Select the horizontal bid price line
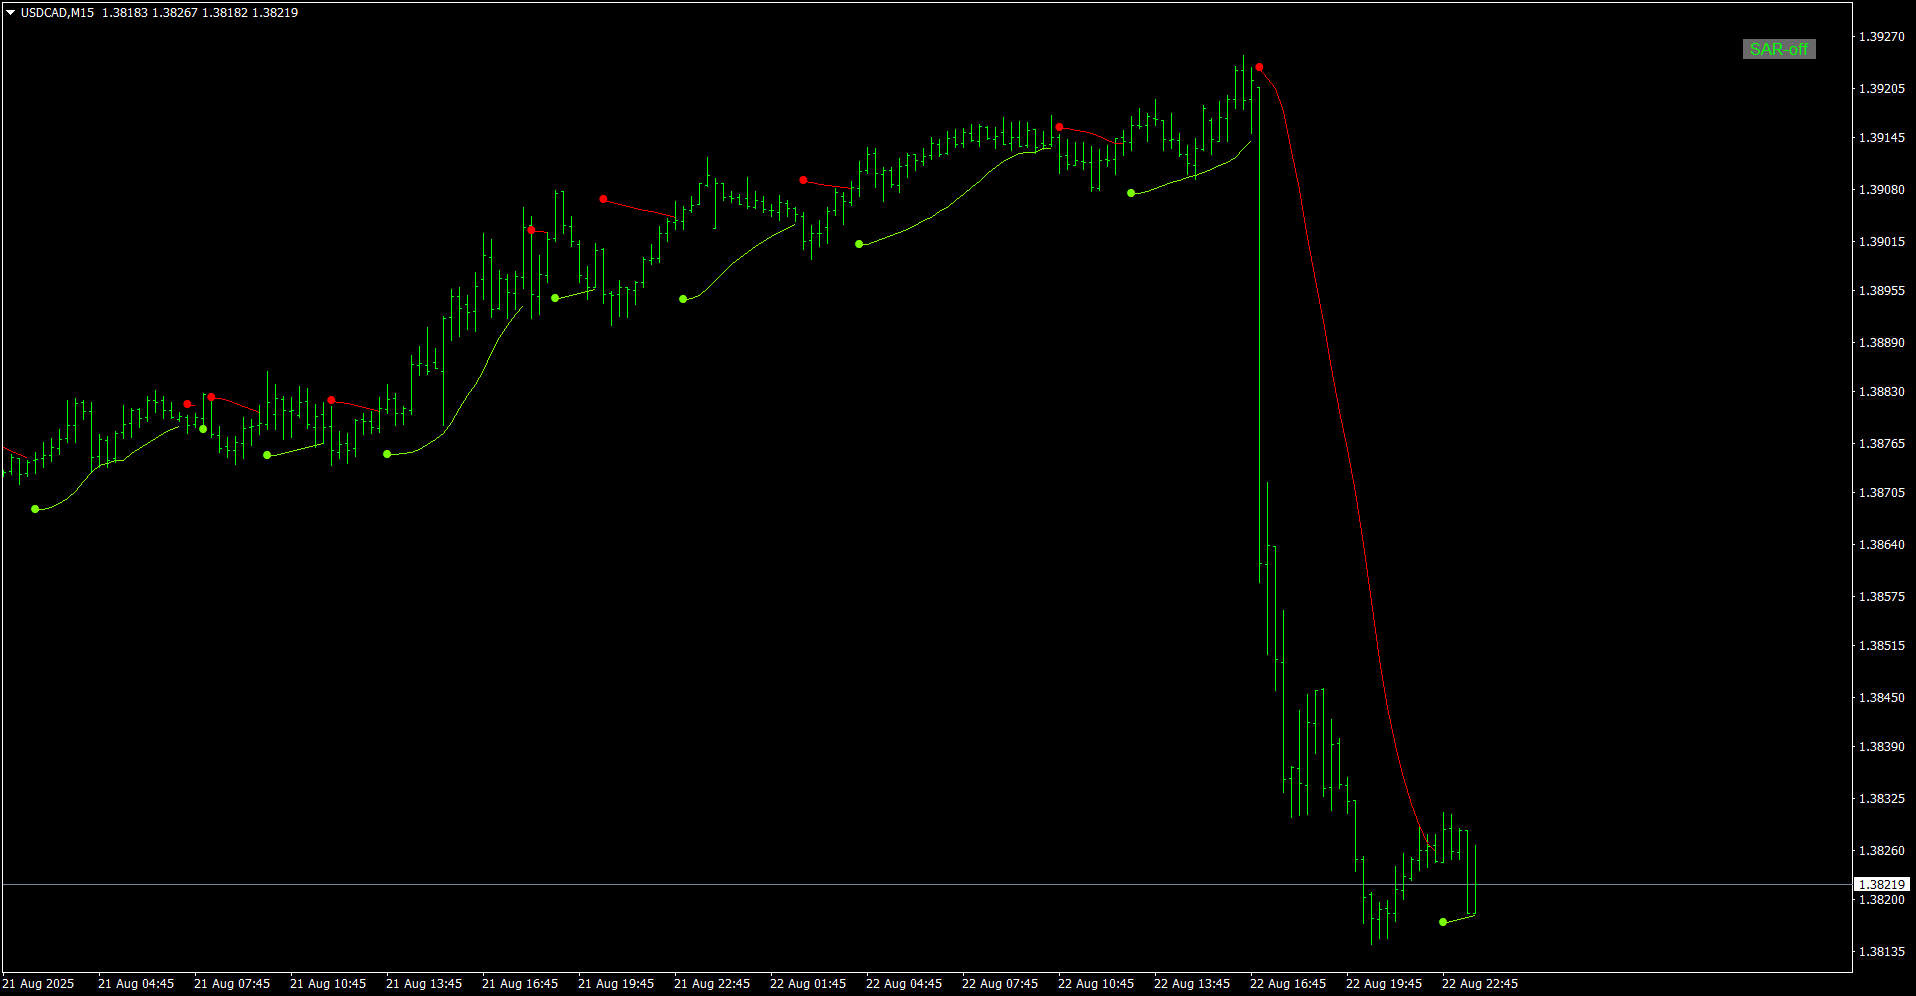Screen dimensions: 1916x996 pos(927,885)
